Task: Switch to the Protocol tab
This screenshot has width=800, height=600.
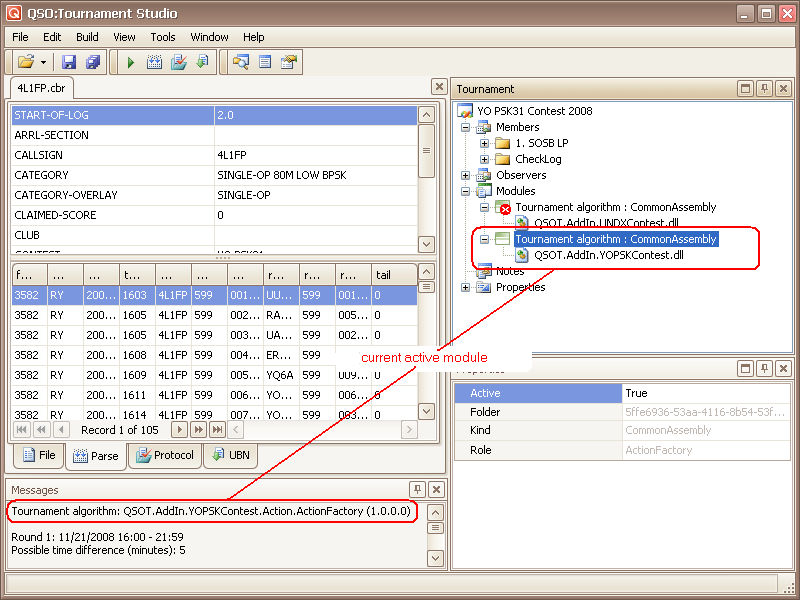Action: pos(165,456)
